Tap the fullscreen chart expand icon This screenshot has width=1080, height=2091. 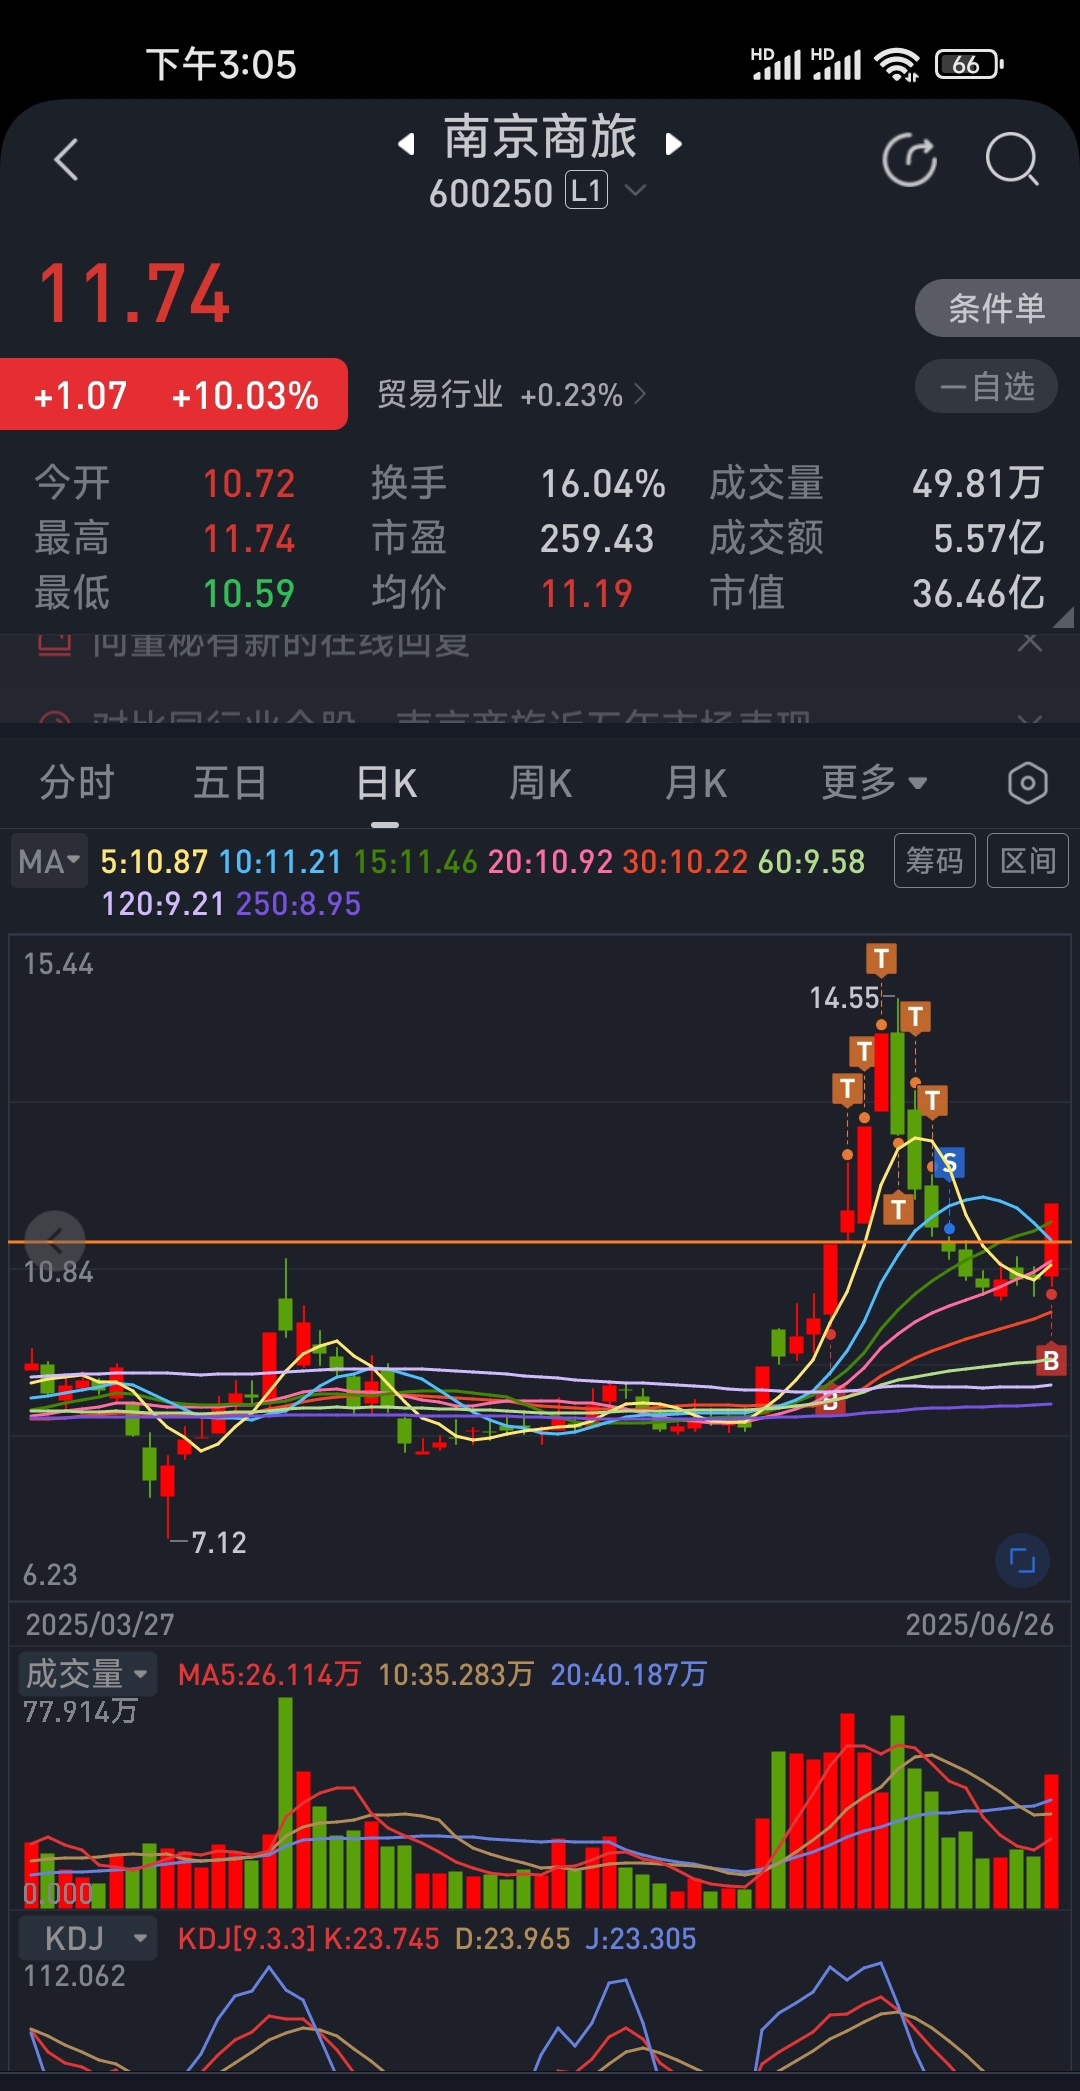[x=1022, y=1560]
